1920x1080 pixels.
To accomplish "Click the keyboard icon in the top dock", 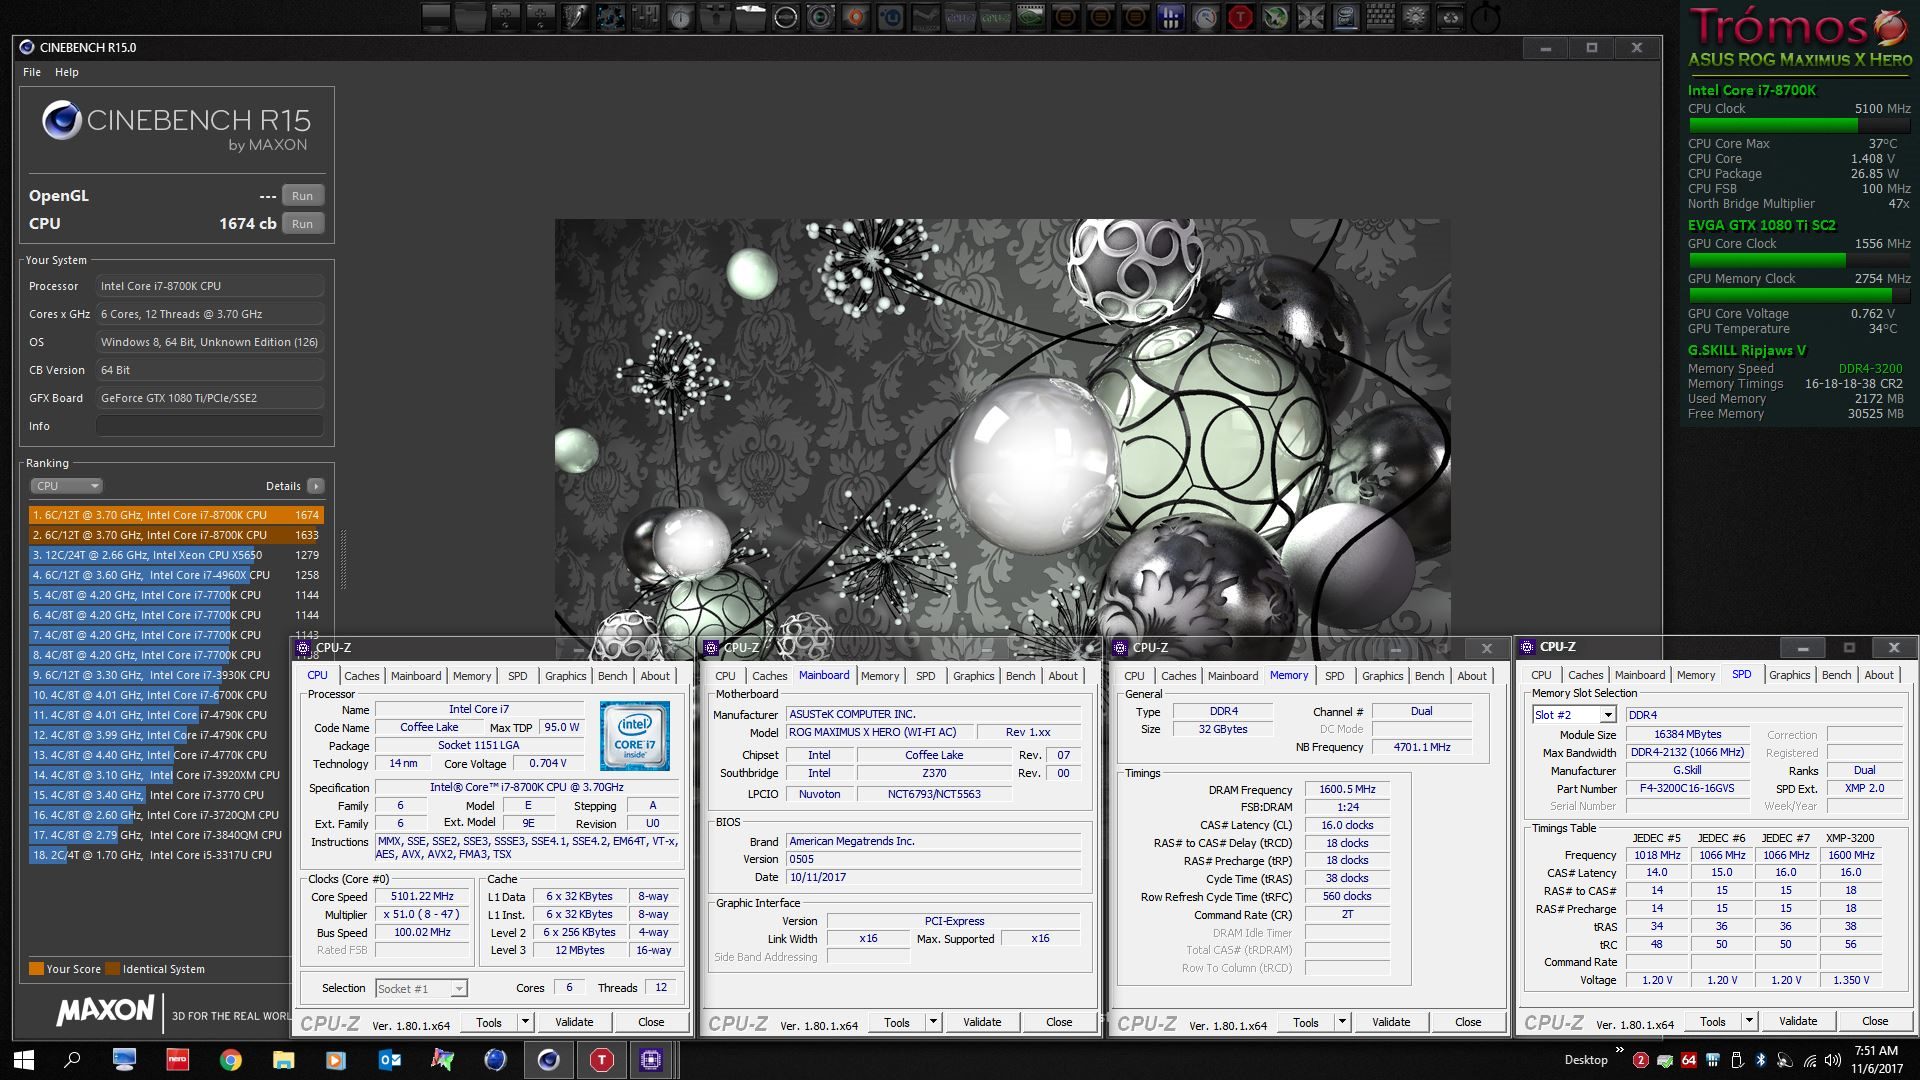I will [1379, 17].
